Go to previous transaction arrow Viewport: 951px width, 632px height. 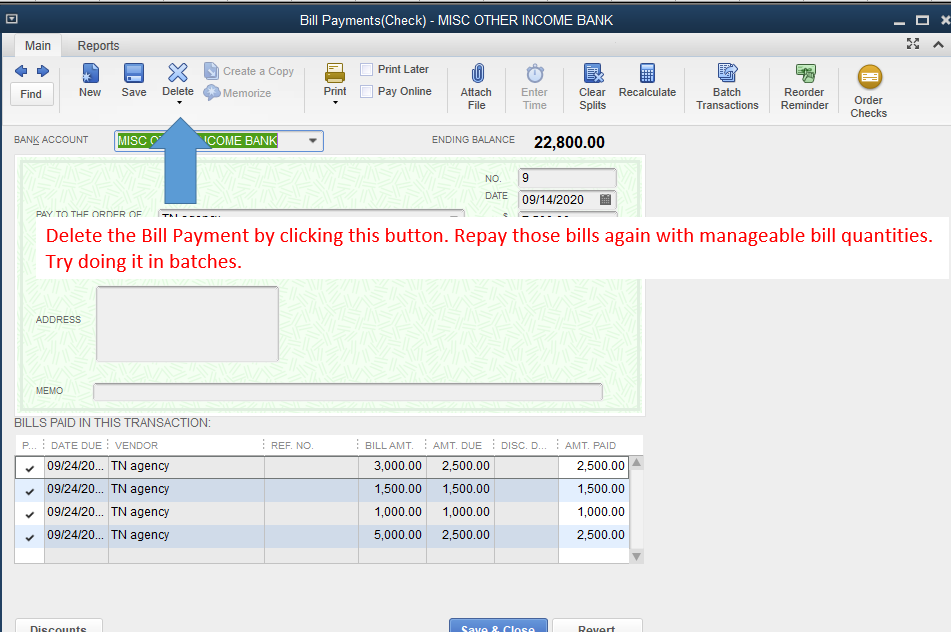[x=21, y=71]
